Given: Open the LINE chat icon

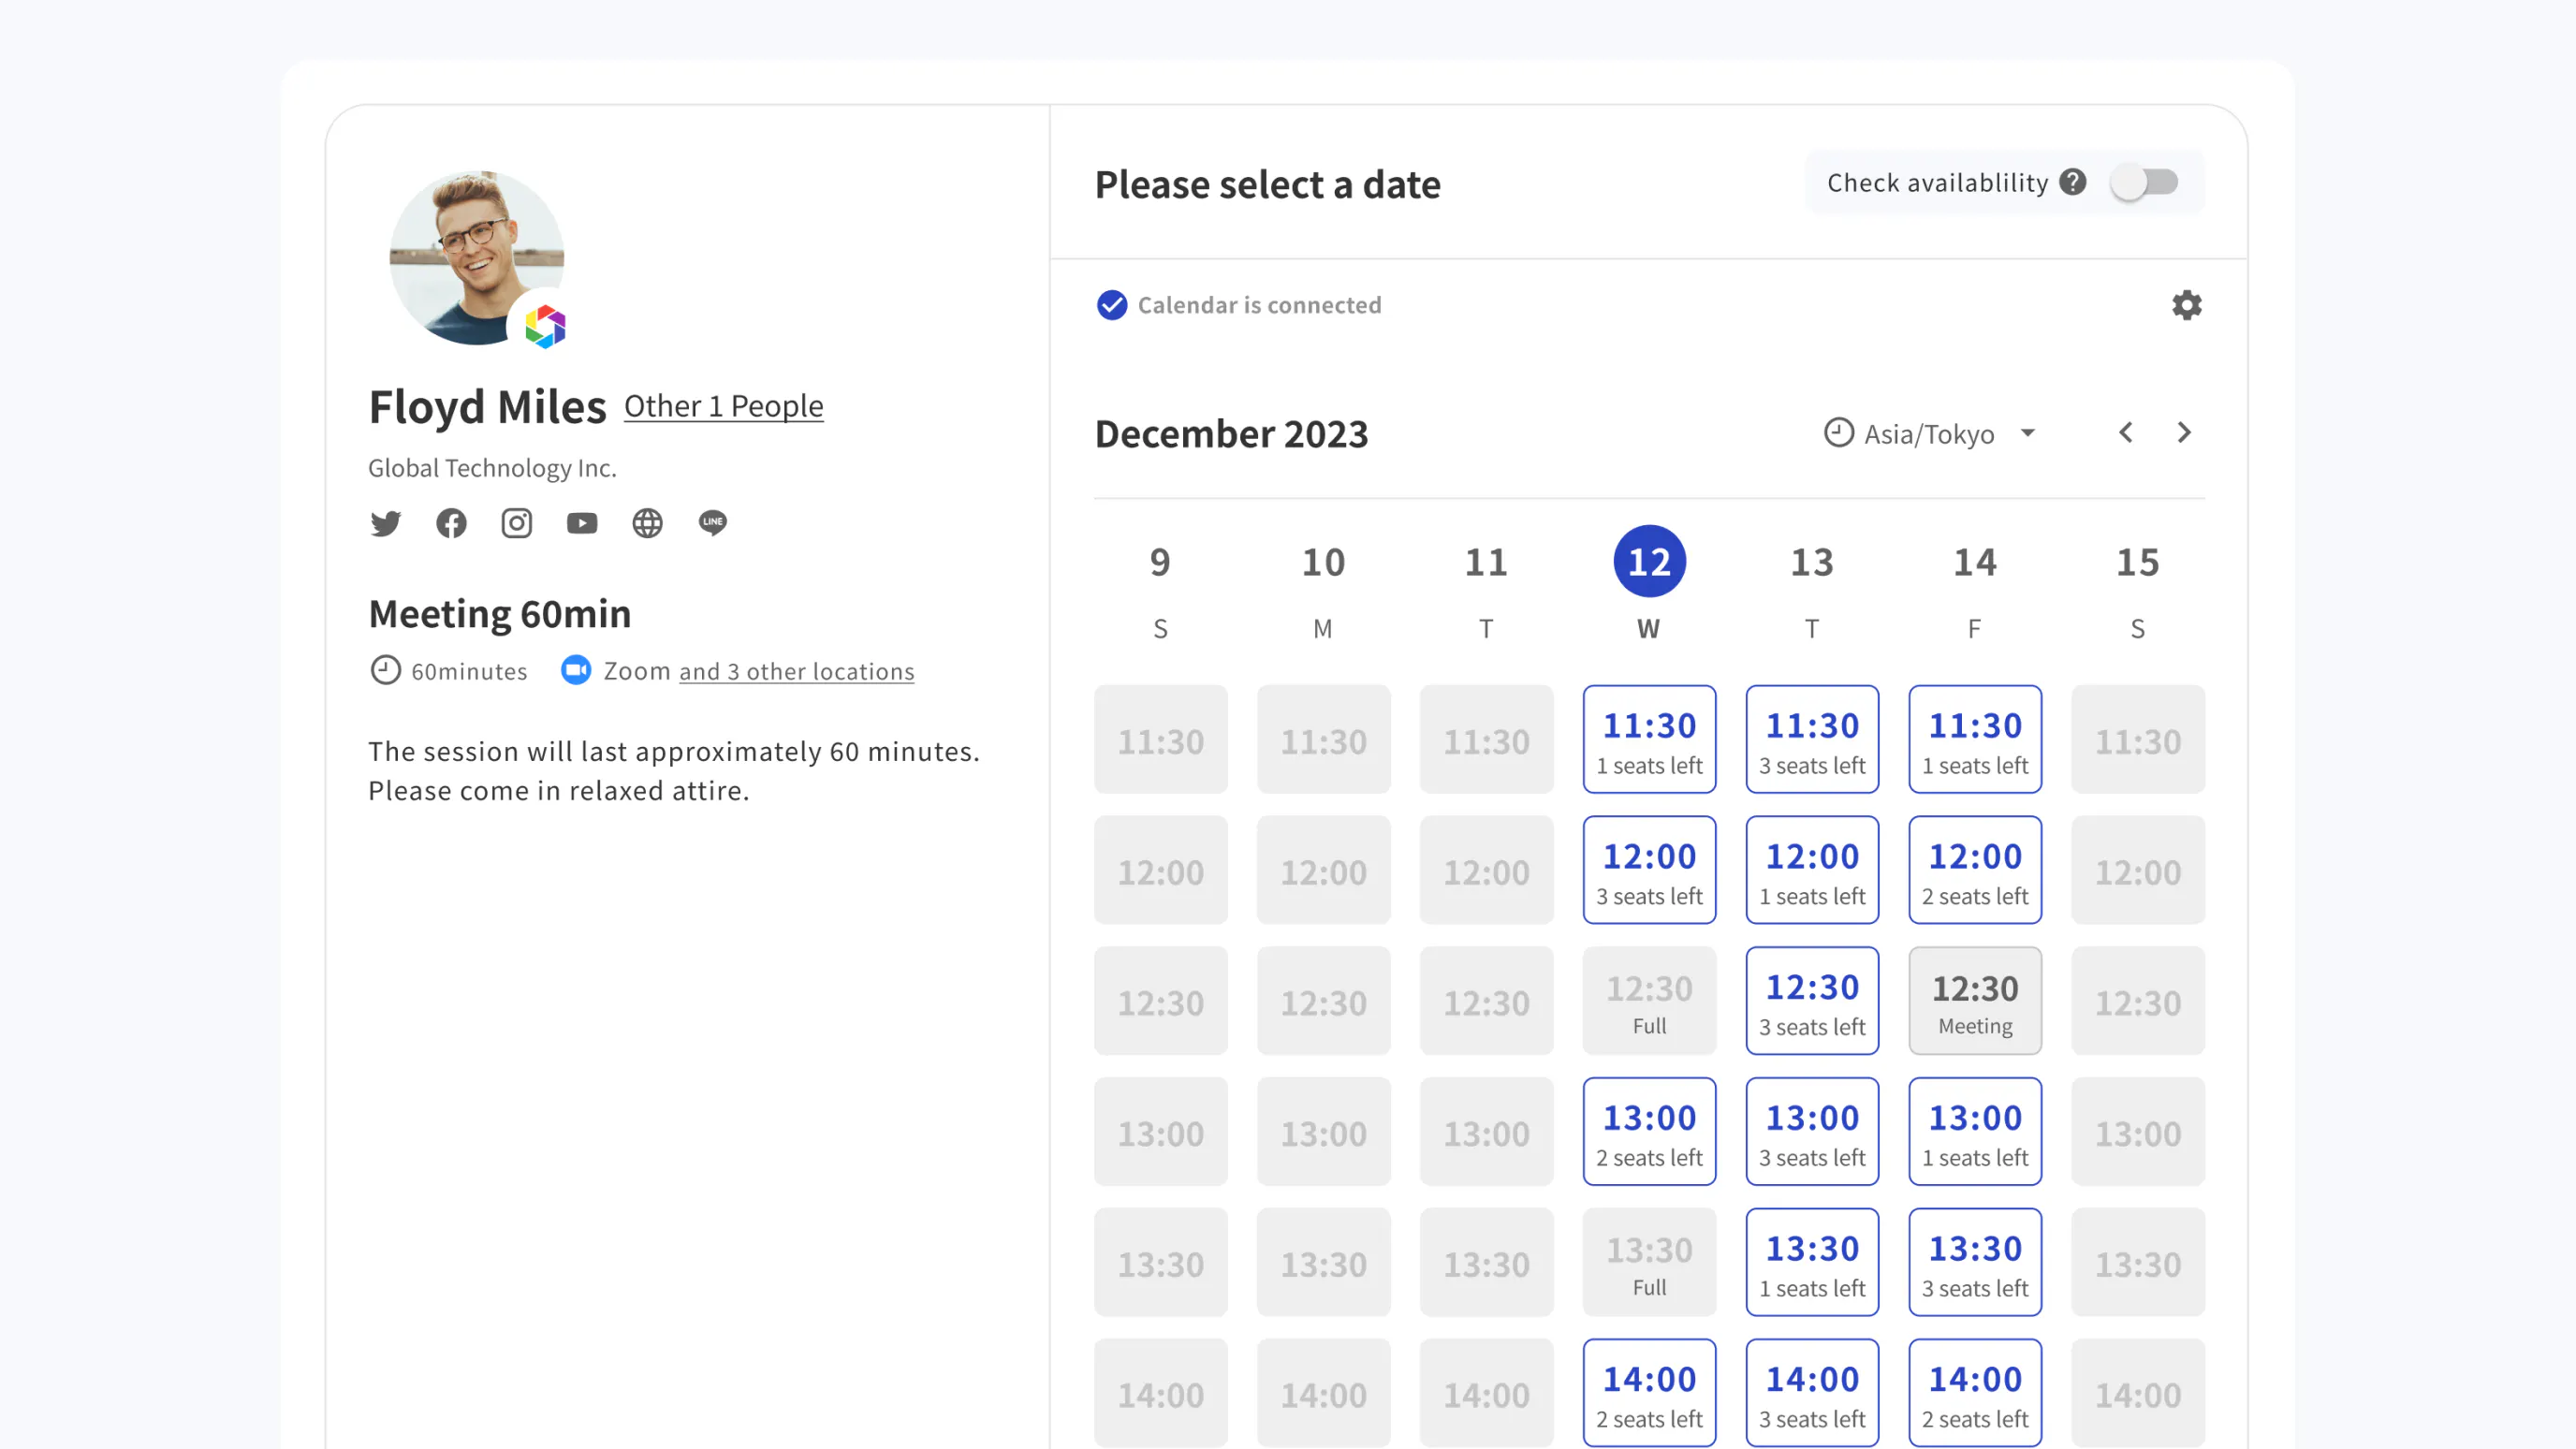Looking at the screenshot, I should pyautogui.click(x=713, y=523).
